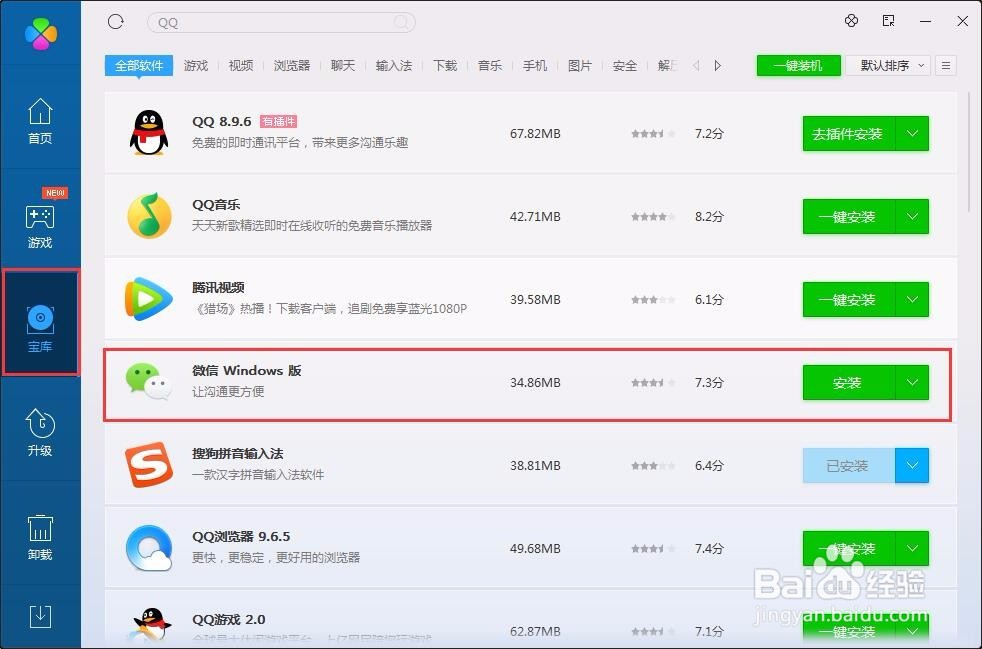Click the 腾讯视频 app icon

coord(148,299)
